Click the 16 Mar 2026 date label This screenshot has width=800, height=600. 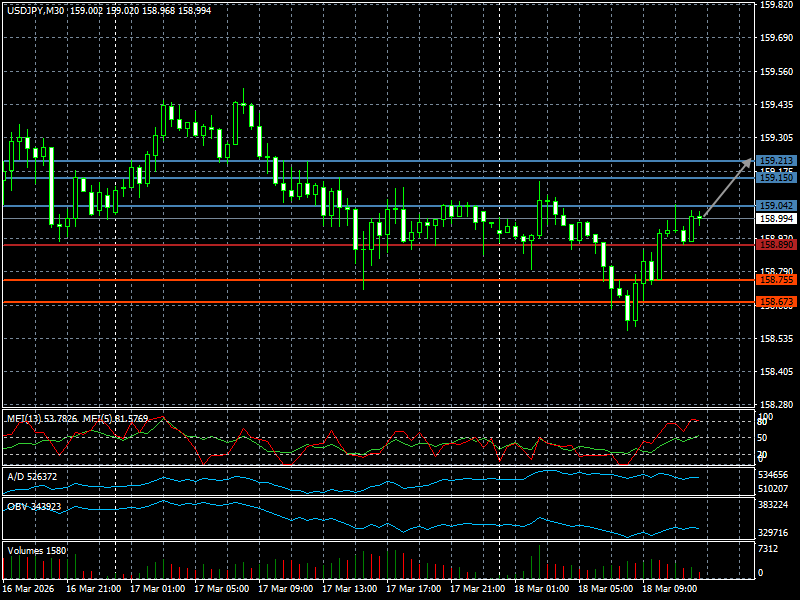coord(30,589)
